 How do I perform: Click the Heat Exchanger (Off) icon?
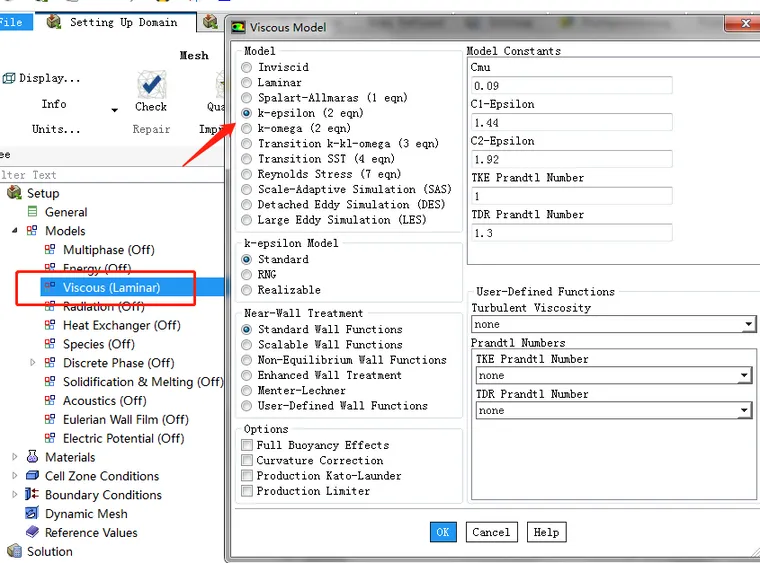coord(50,325)
